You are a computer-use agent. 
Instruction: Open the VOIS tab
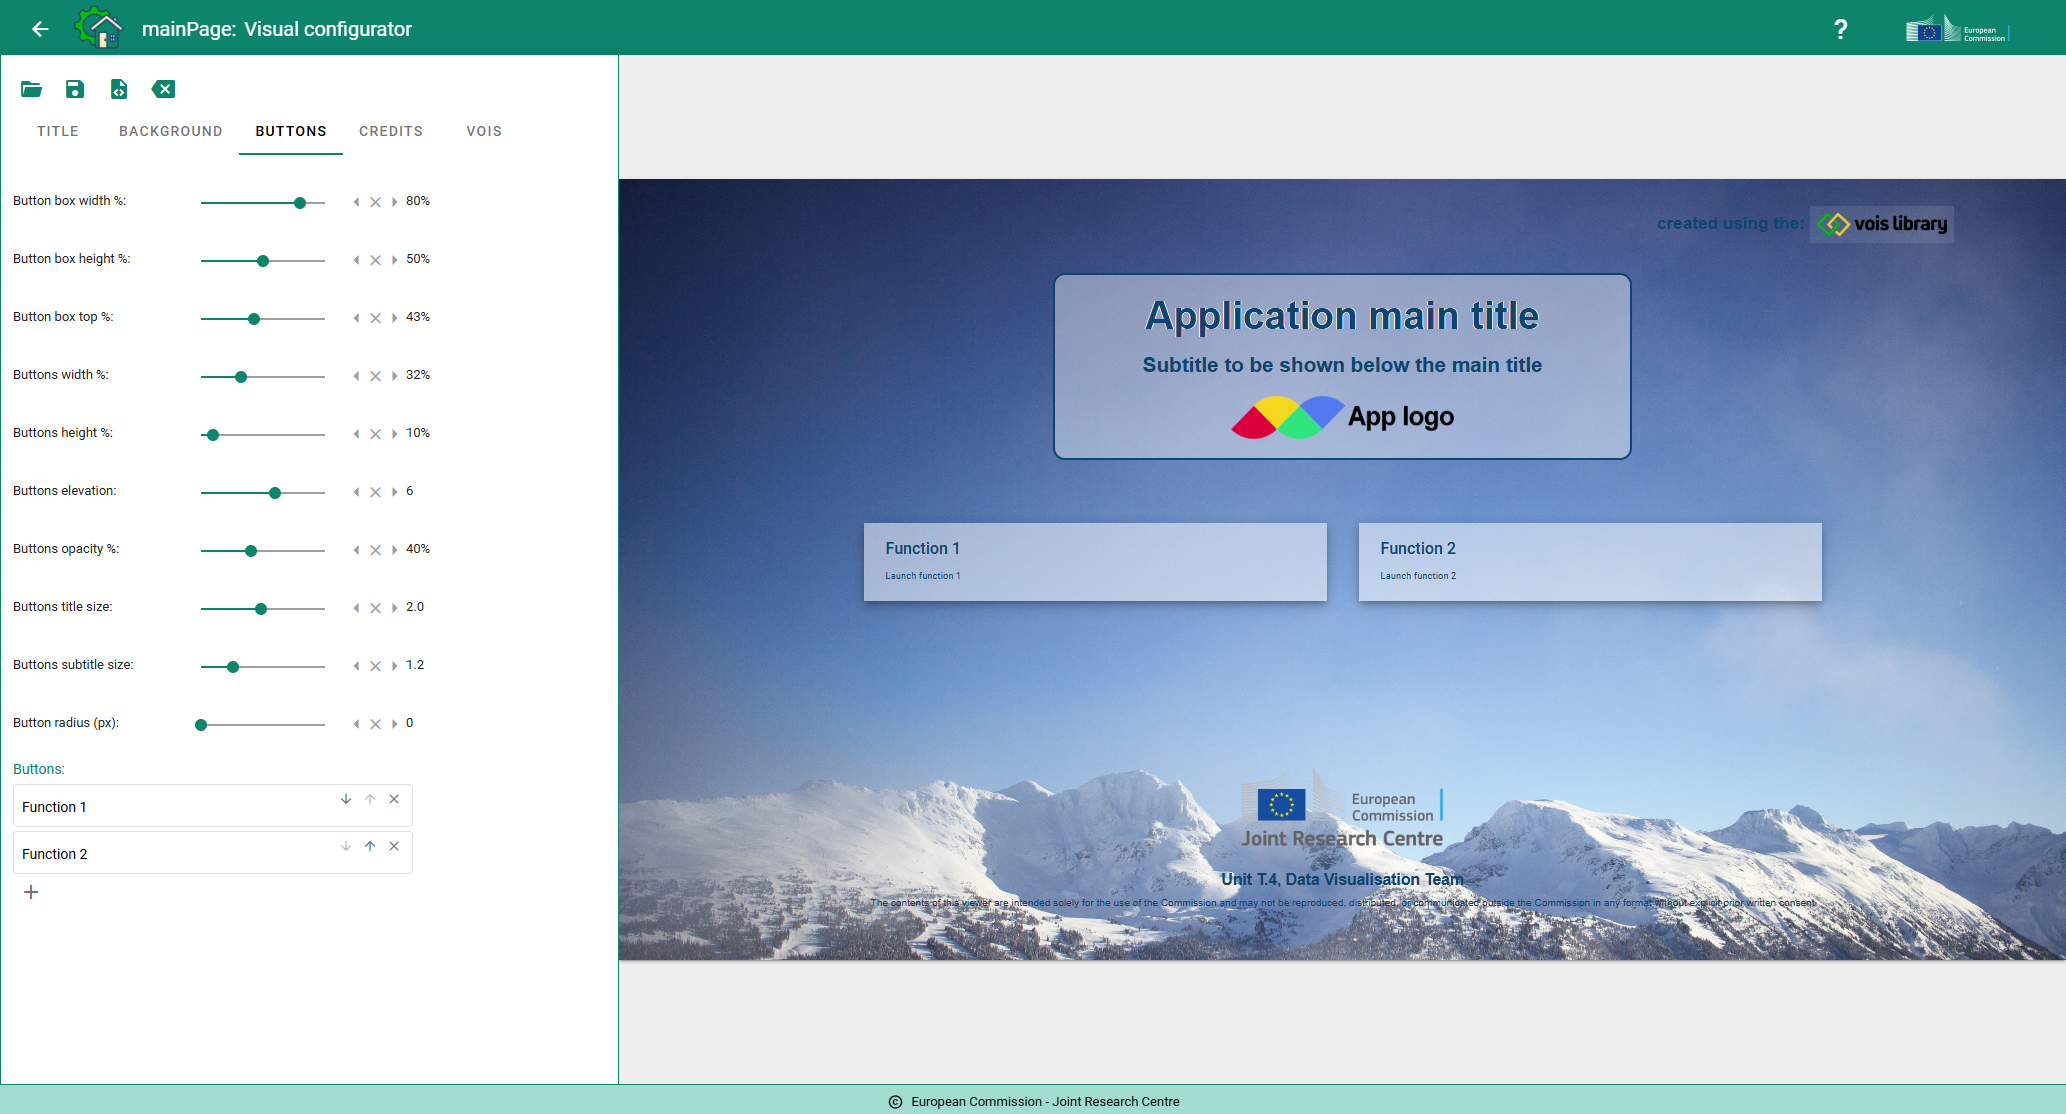coord(484,131)
